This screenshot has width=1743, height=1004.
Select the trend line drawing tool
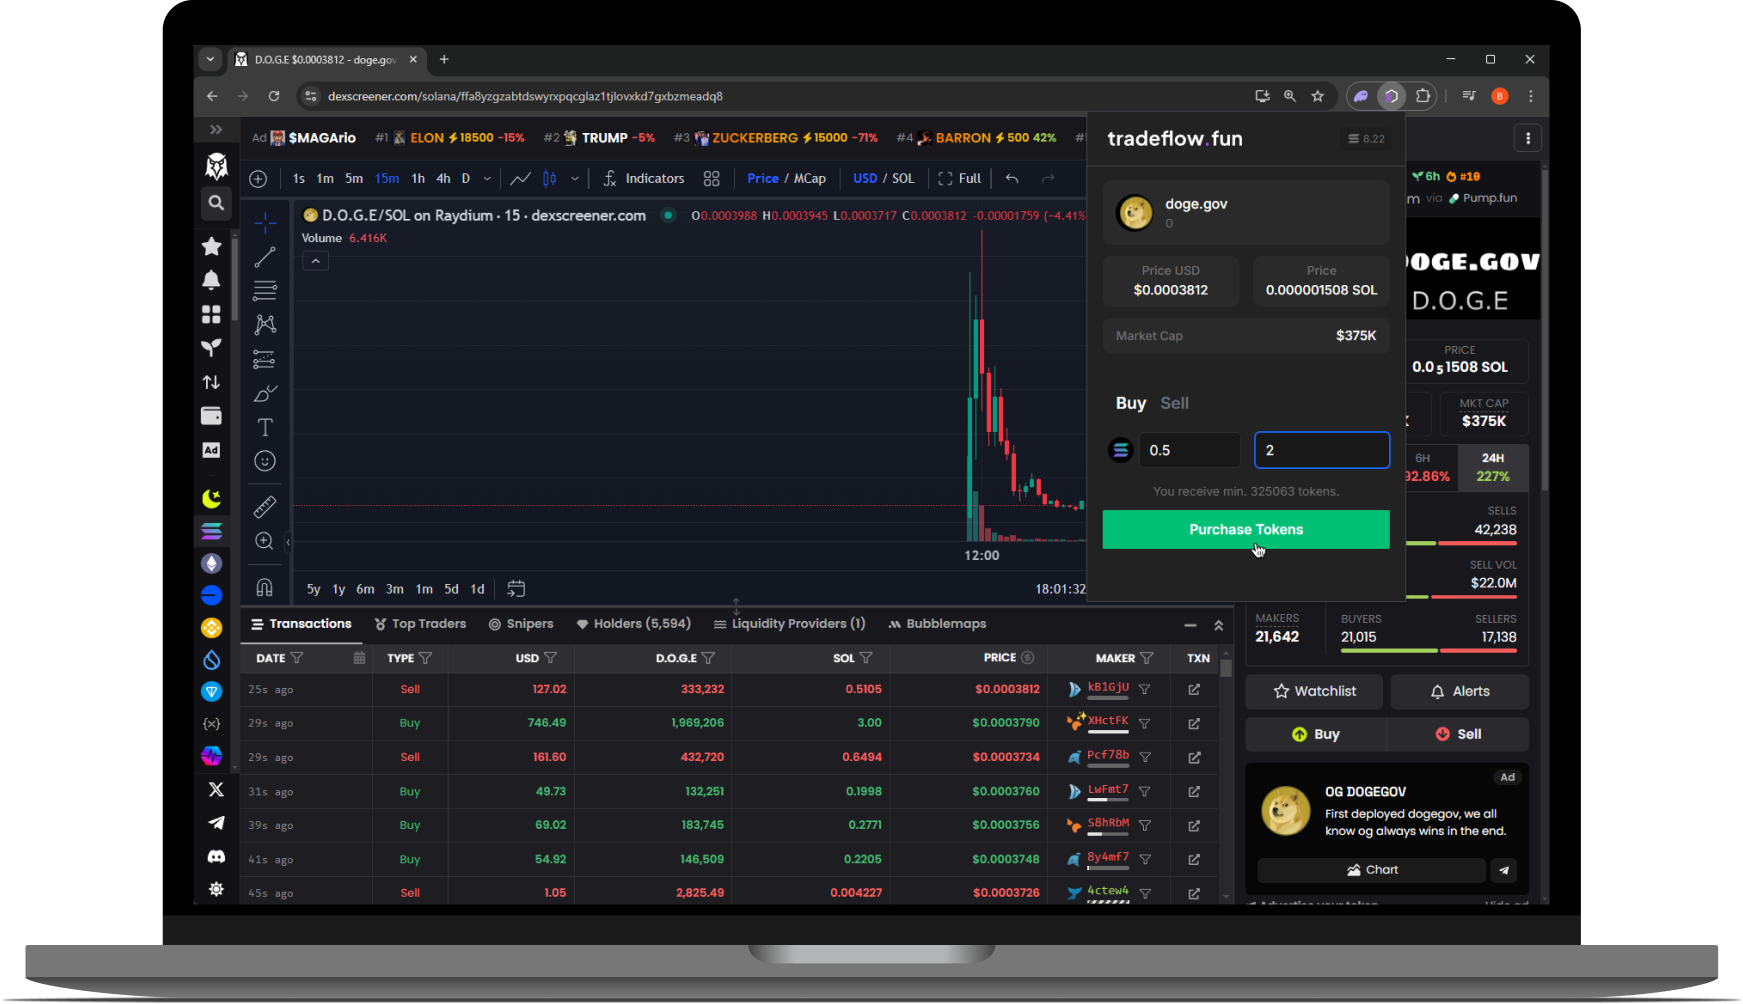[265, 257]
